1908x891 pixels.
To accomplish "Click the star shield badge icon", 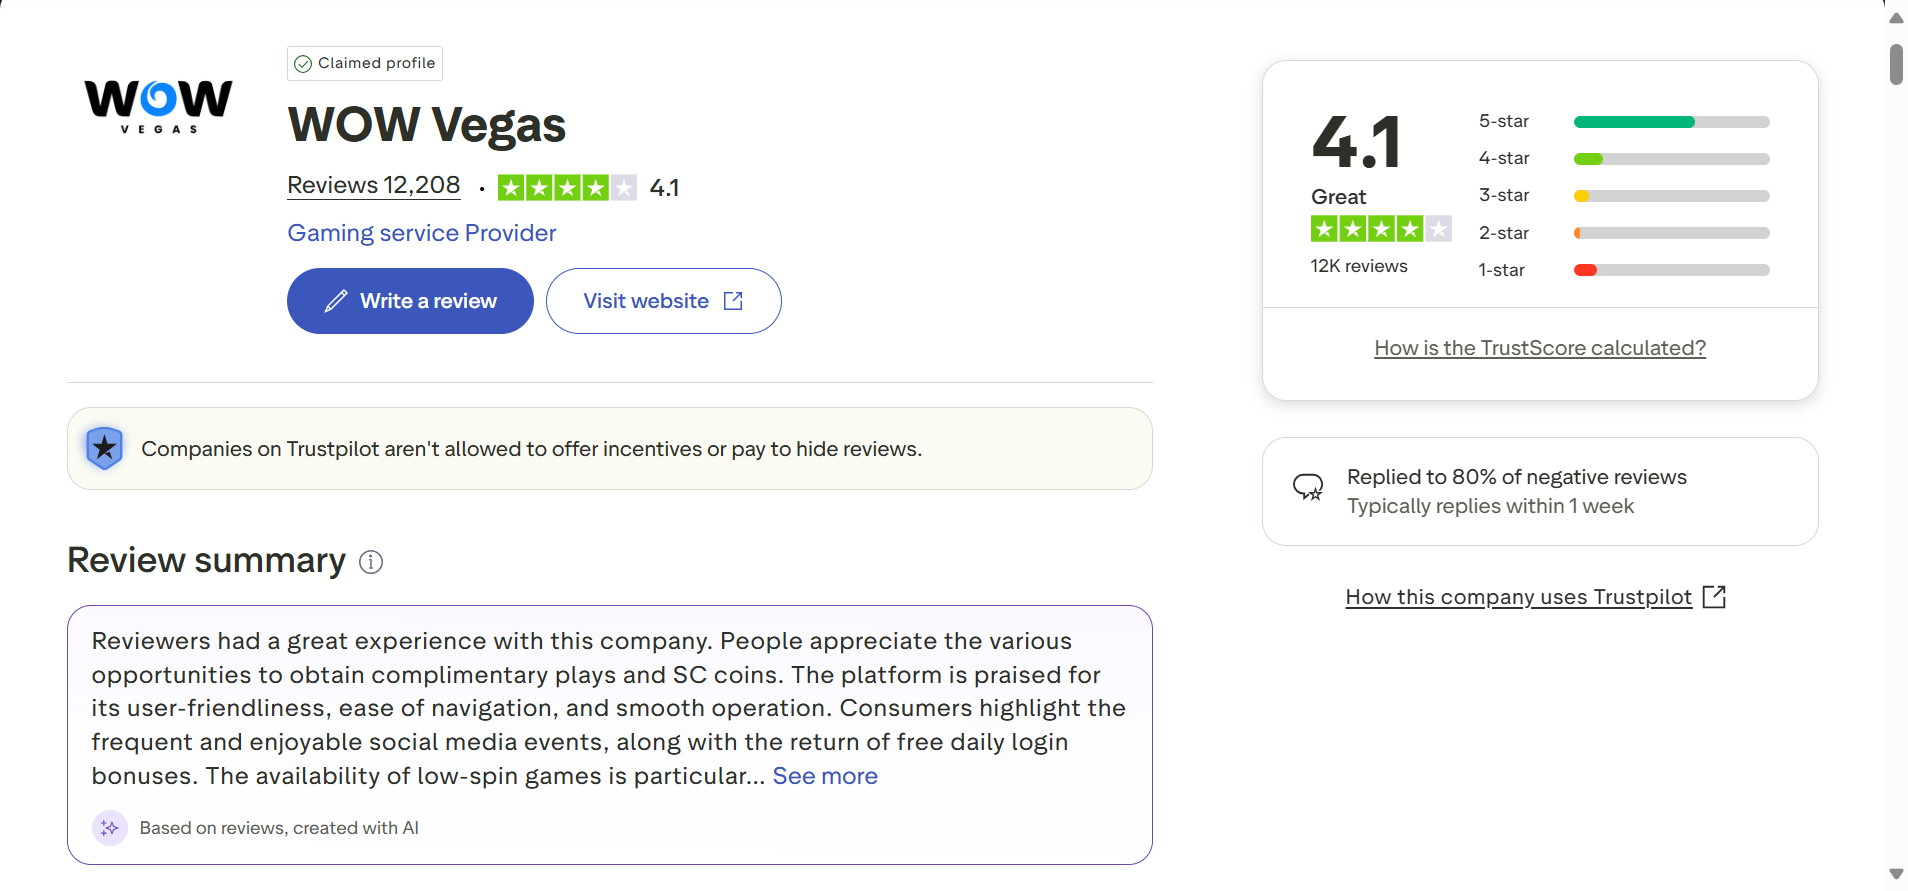I will point(104,448).
